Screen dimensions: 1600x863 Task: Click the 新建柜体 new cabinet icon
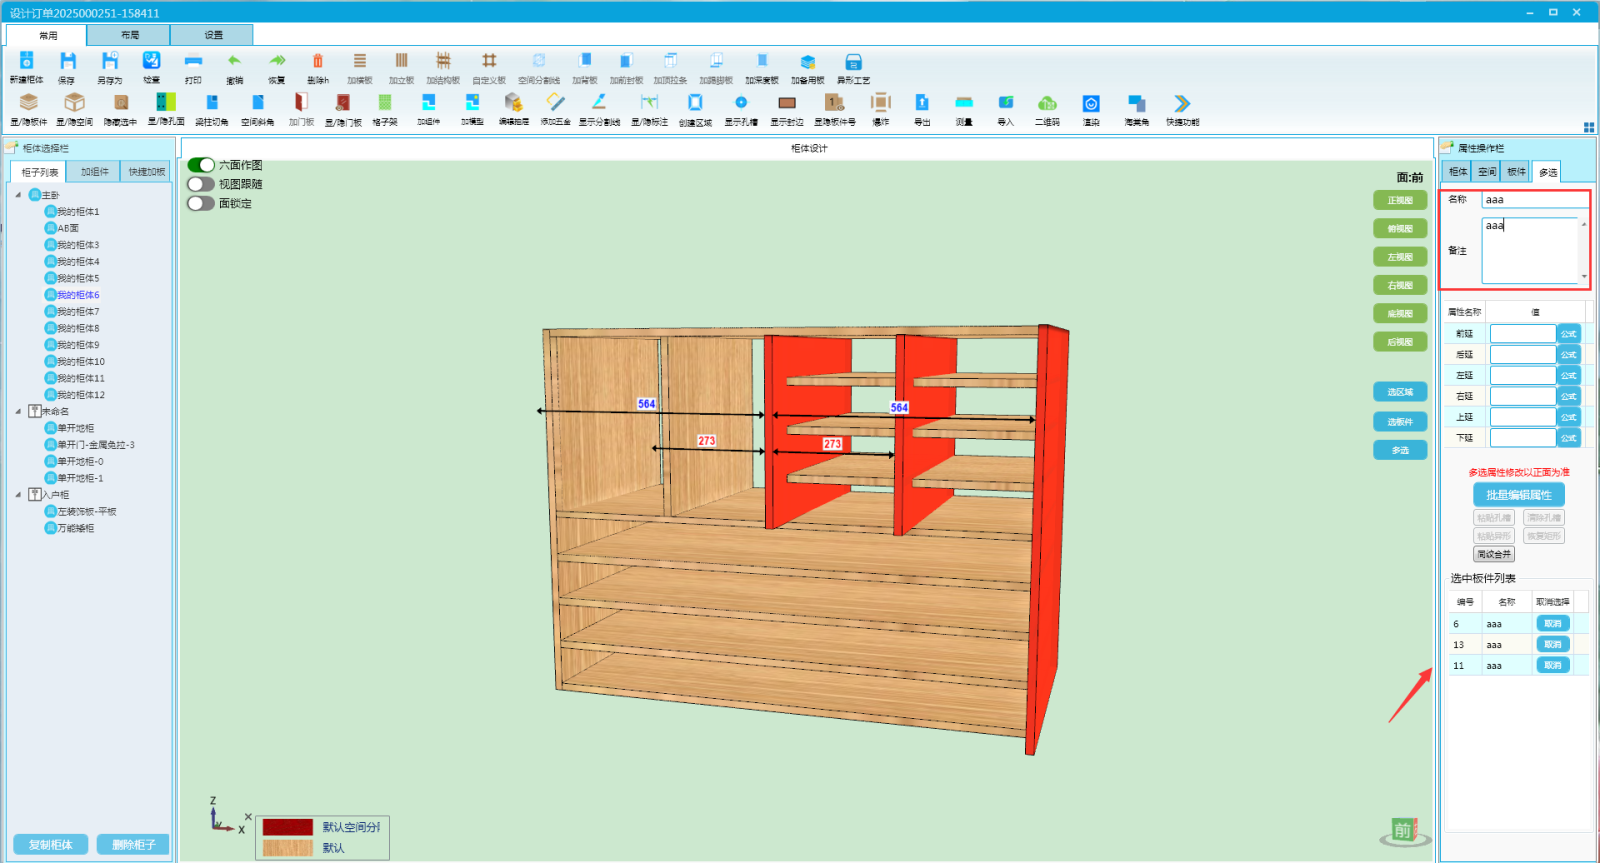coord(27,63)
